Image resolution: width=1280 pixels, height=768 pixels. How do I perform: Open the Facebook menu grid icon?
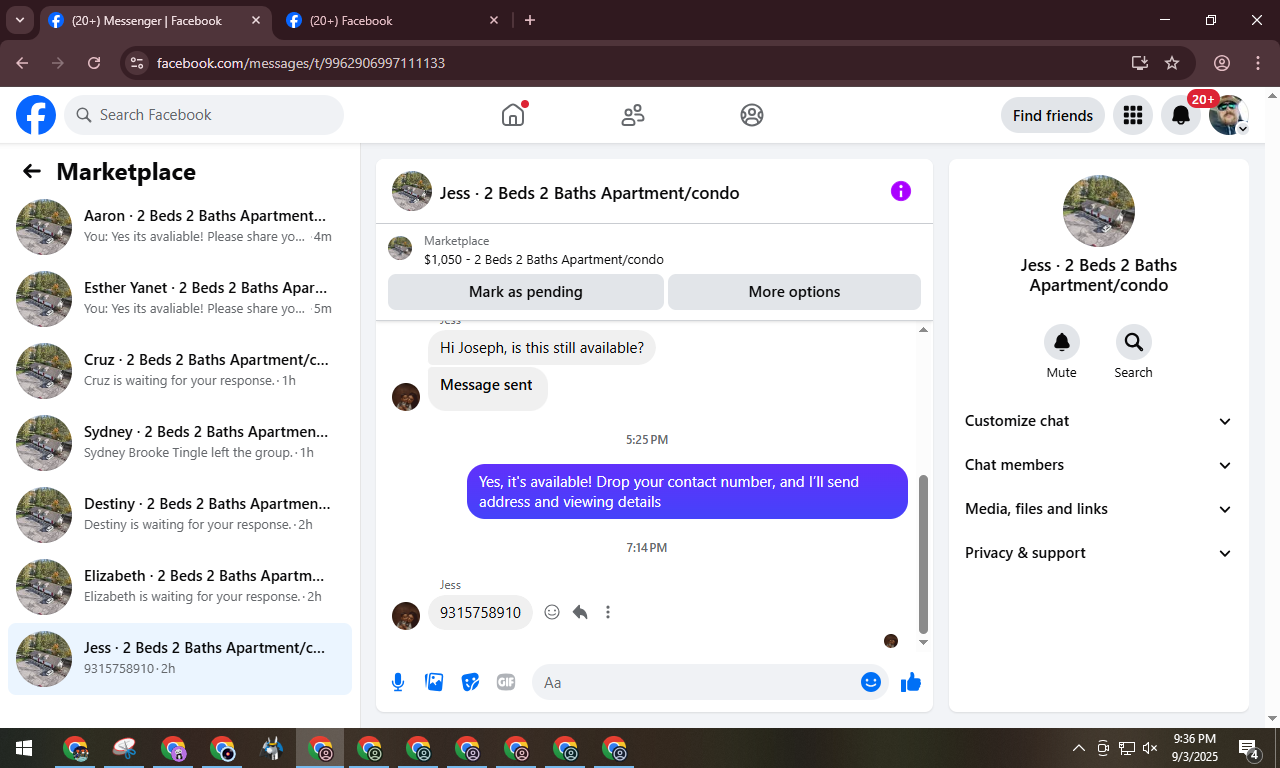(1133, 115)
